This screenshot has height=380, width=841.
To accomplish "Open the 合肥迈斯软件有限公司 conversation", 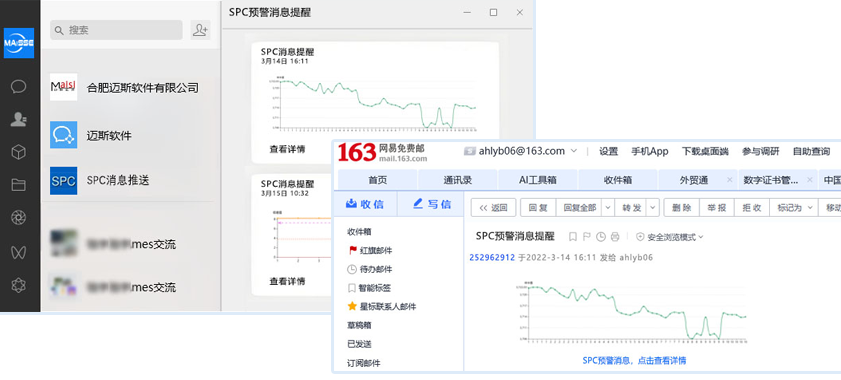I will click(x=130, y=87).
